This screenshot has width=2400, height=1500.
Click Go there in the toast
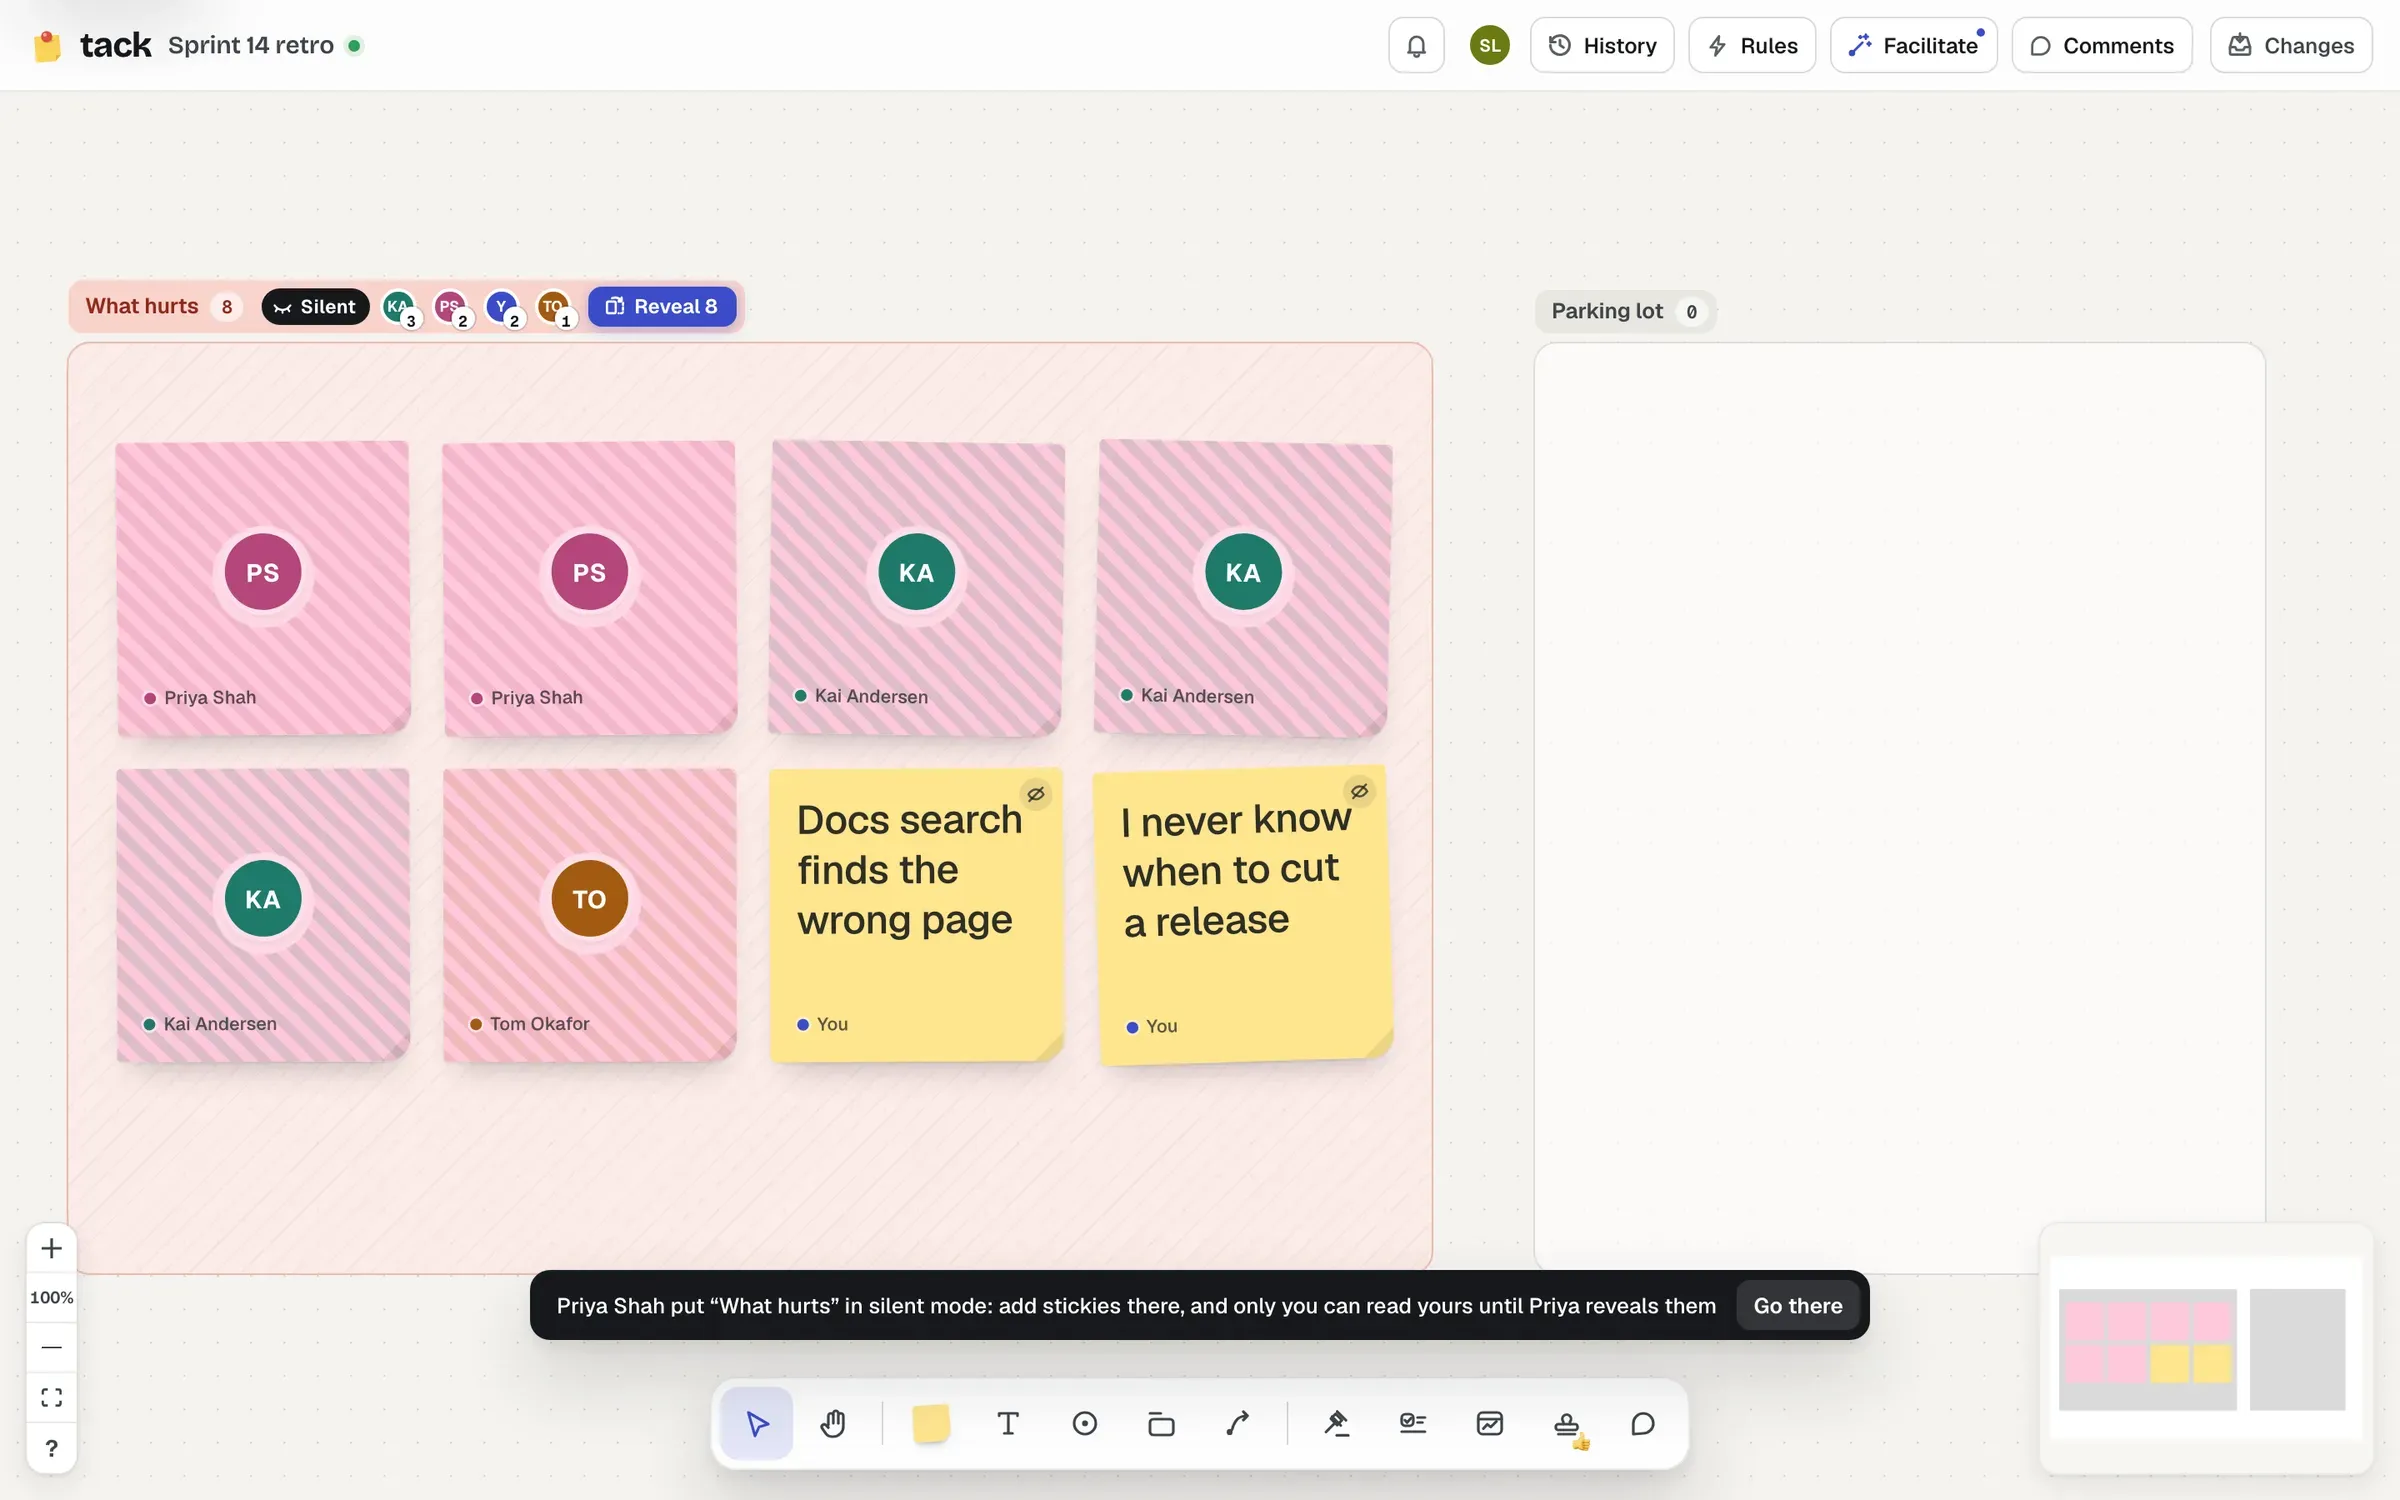1797,1305
